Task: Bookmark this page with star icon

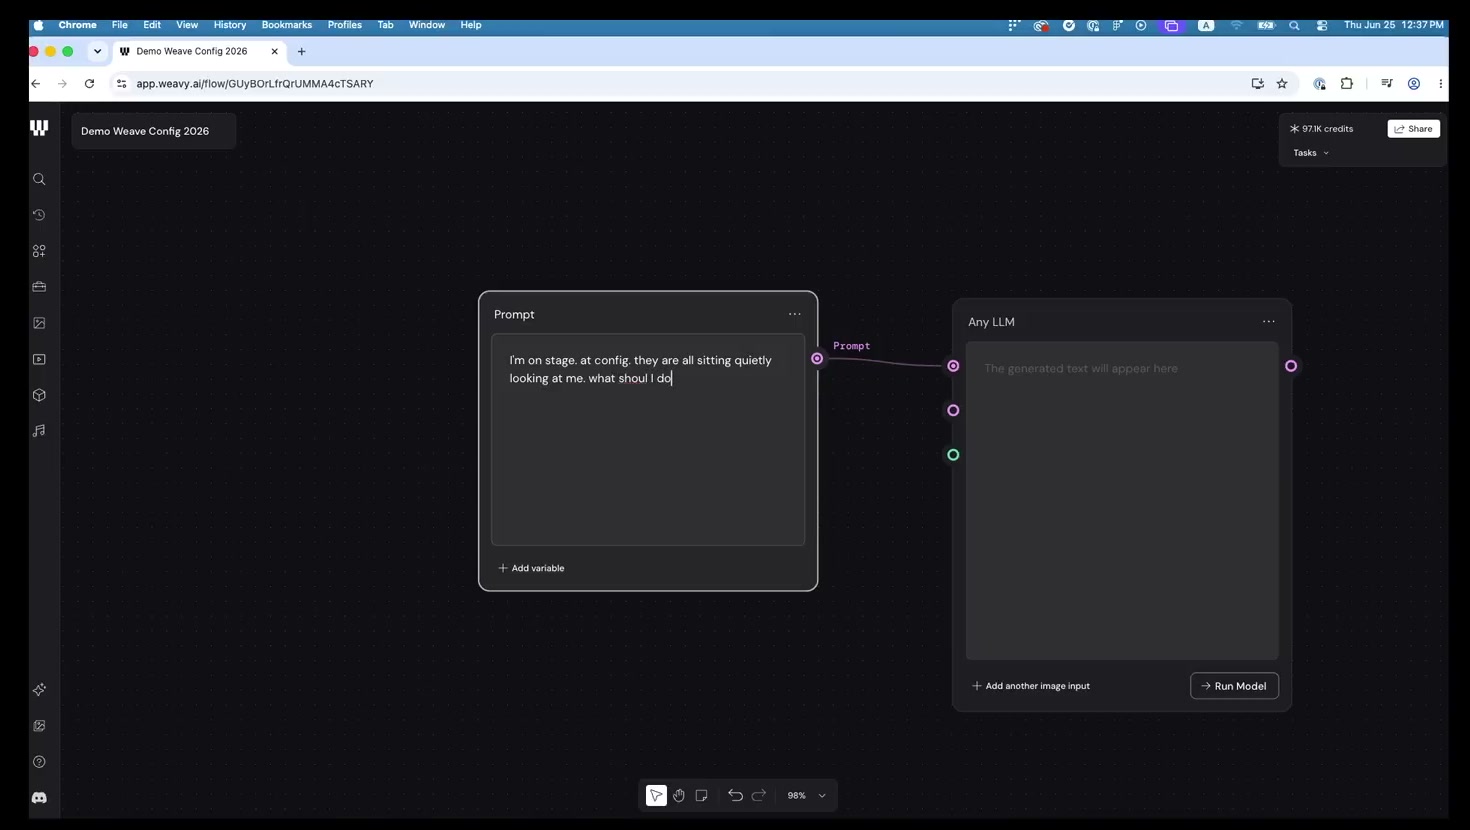Action: (1282, 84)
